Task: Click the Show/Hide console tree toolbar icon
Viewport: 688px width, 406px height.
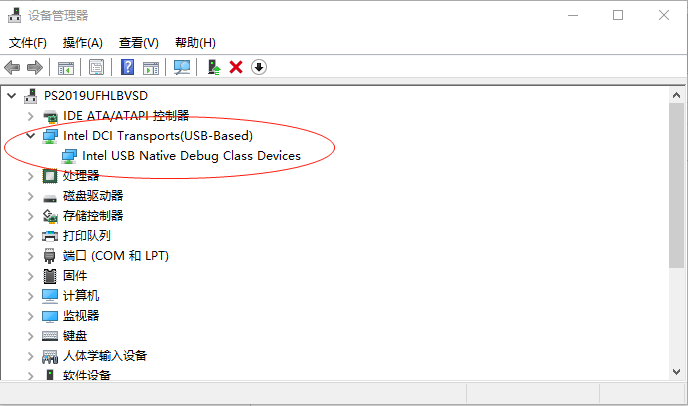Action: click(66, 68)
